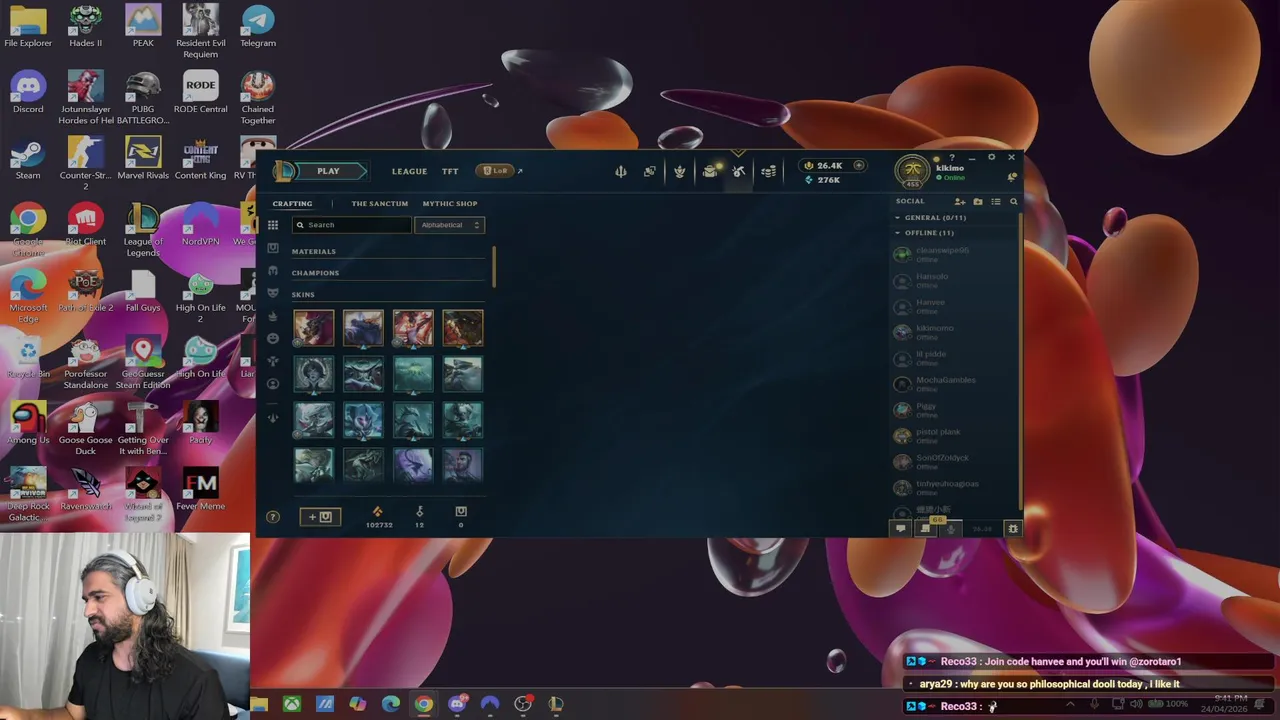The image size is (1280, 720).
Task: Filter loot by emotes smiley sidebar icon
Action: [x=273, y=339]
